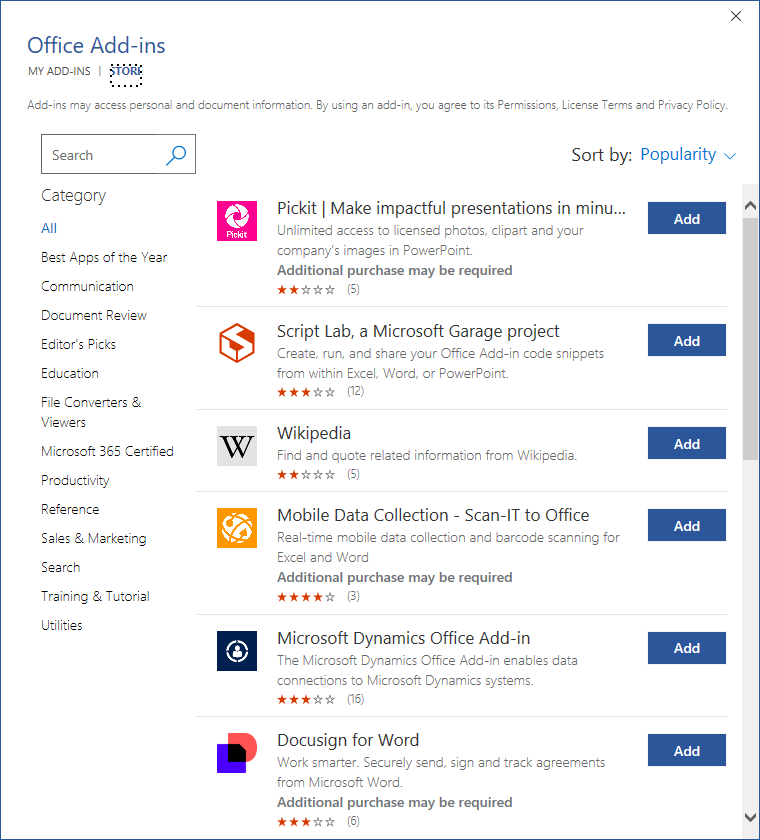Click the magnifying glass search icon

[x=176, y=155]
